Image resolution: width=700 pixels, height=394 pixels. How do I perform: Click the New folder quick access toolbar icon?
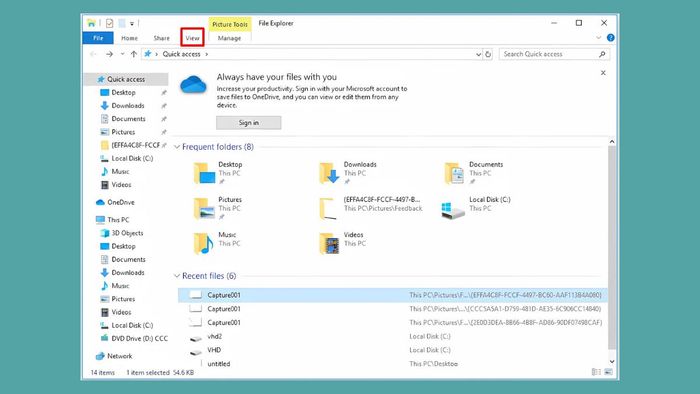point(121,23)
